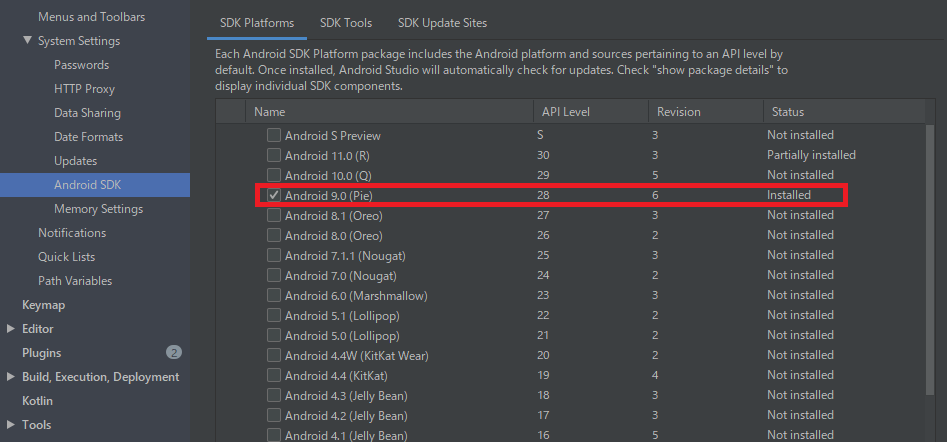Viewport: 947px width, 442px height.
Task: Go to Quick Lists settings
Action: click(x=66, y=257)
